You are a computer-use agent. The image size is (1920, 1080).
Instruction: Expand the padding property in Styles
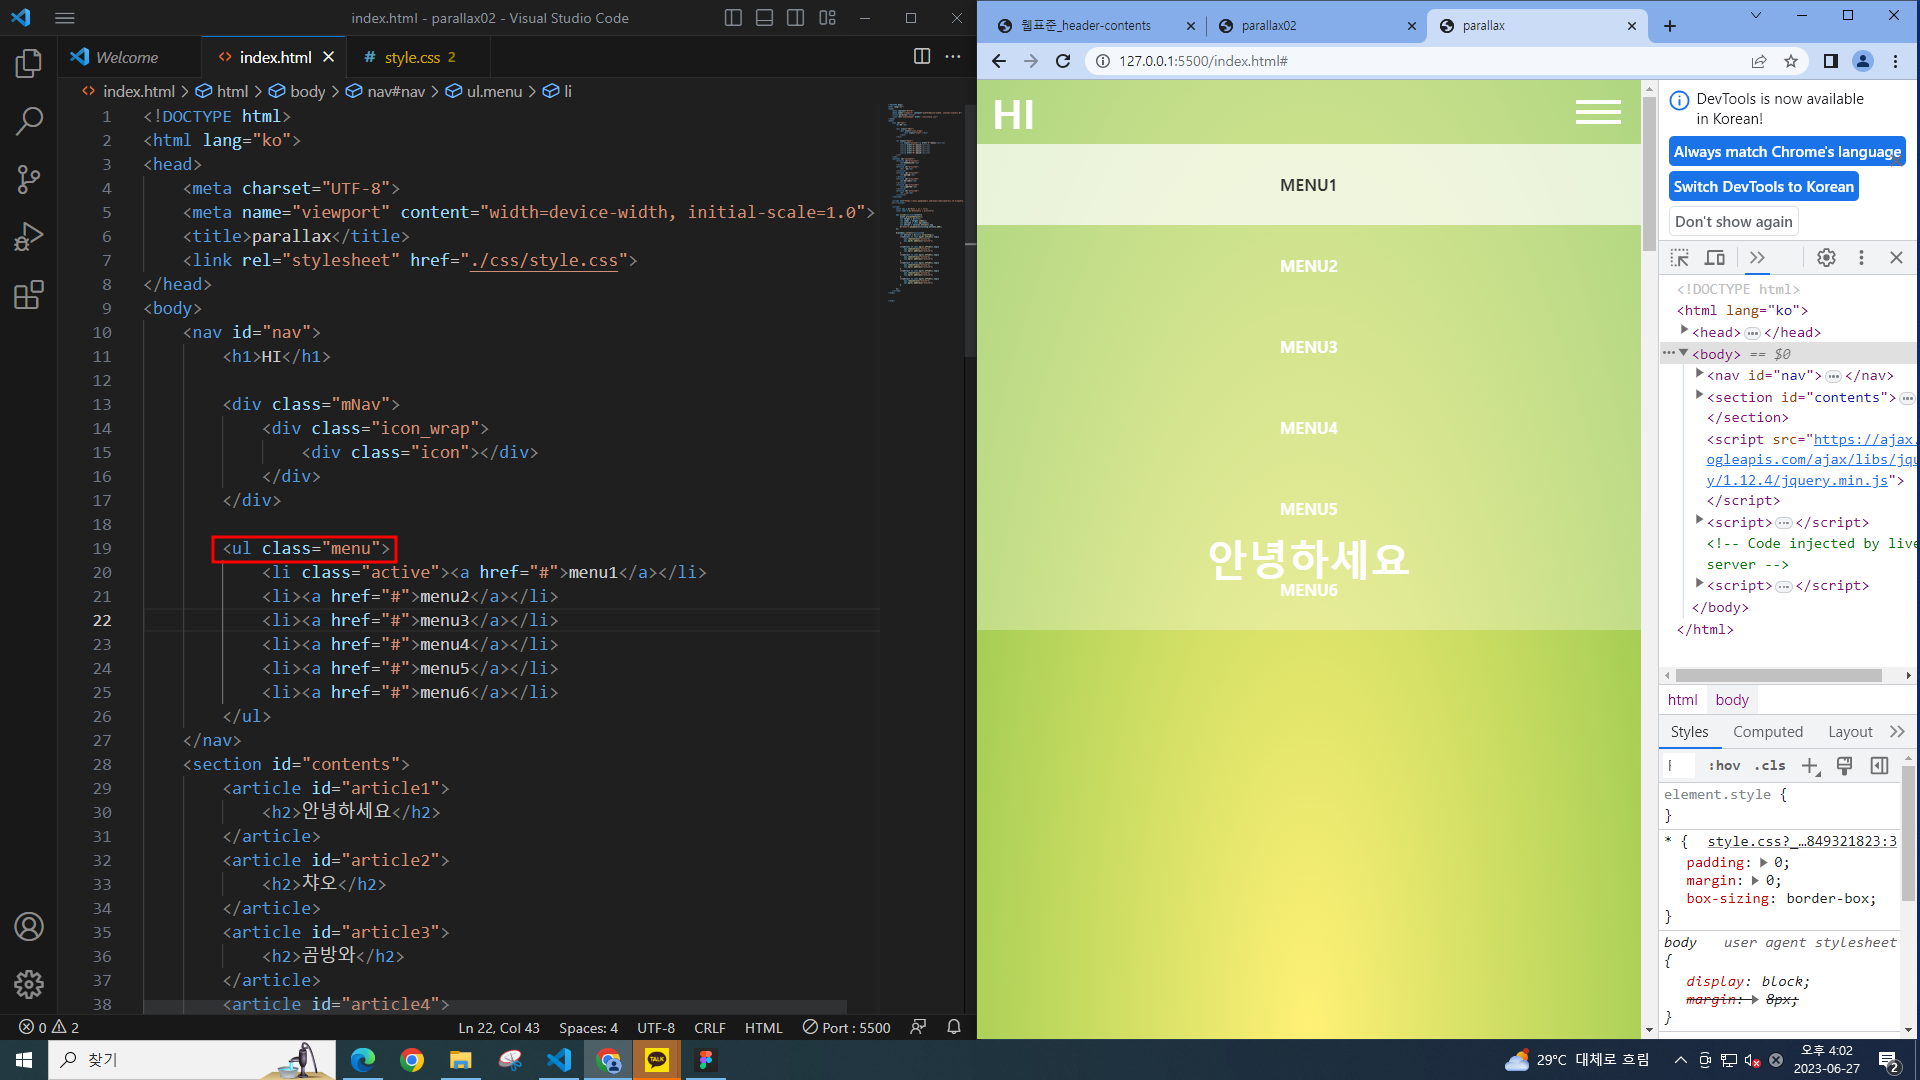pyautogui.click(x=1764, y=862)
